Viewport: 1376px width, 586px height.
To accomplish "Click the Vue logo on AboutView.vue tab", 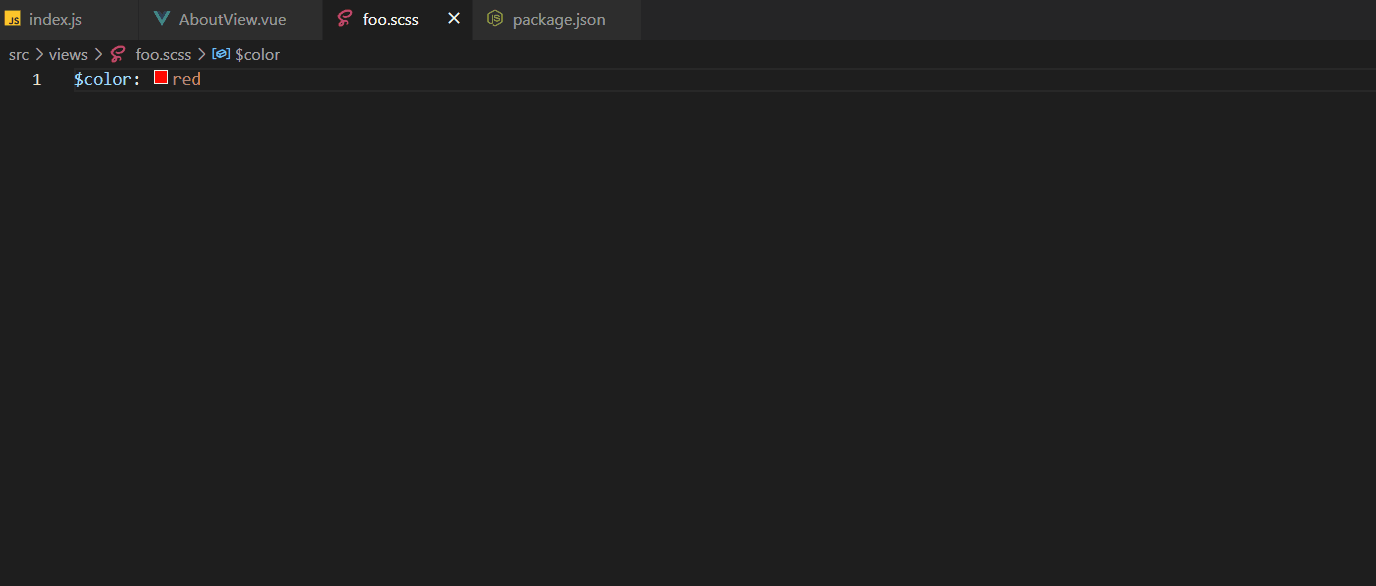I will coord(162,18).
